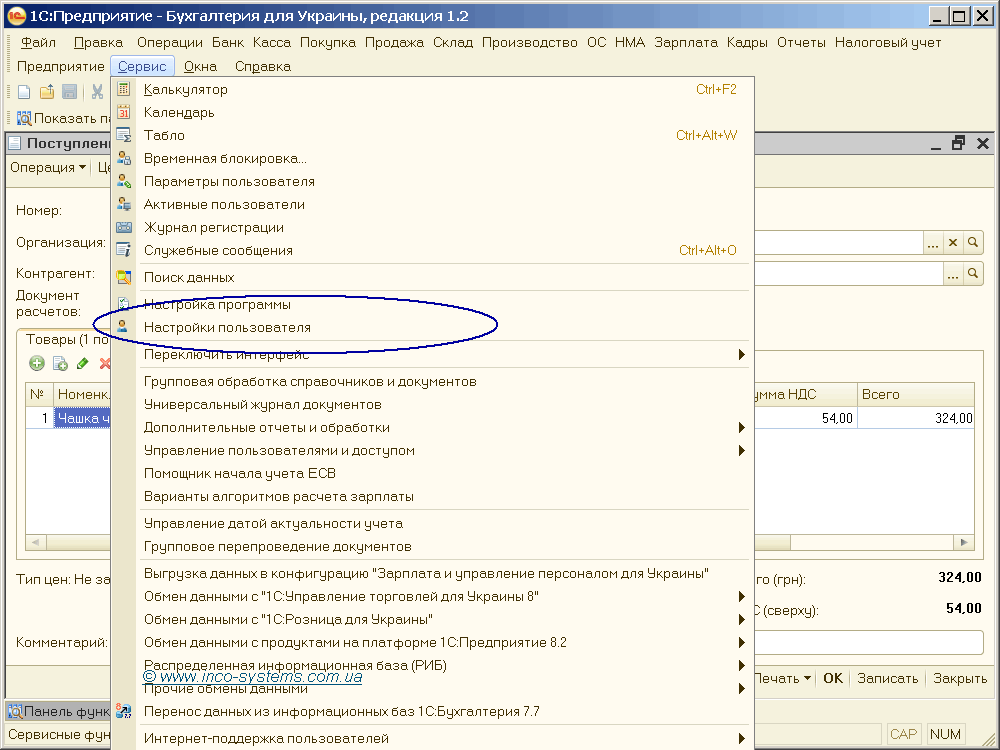
Task: Click the green Add row icon
Action: [37, 364]
